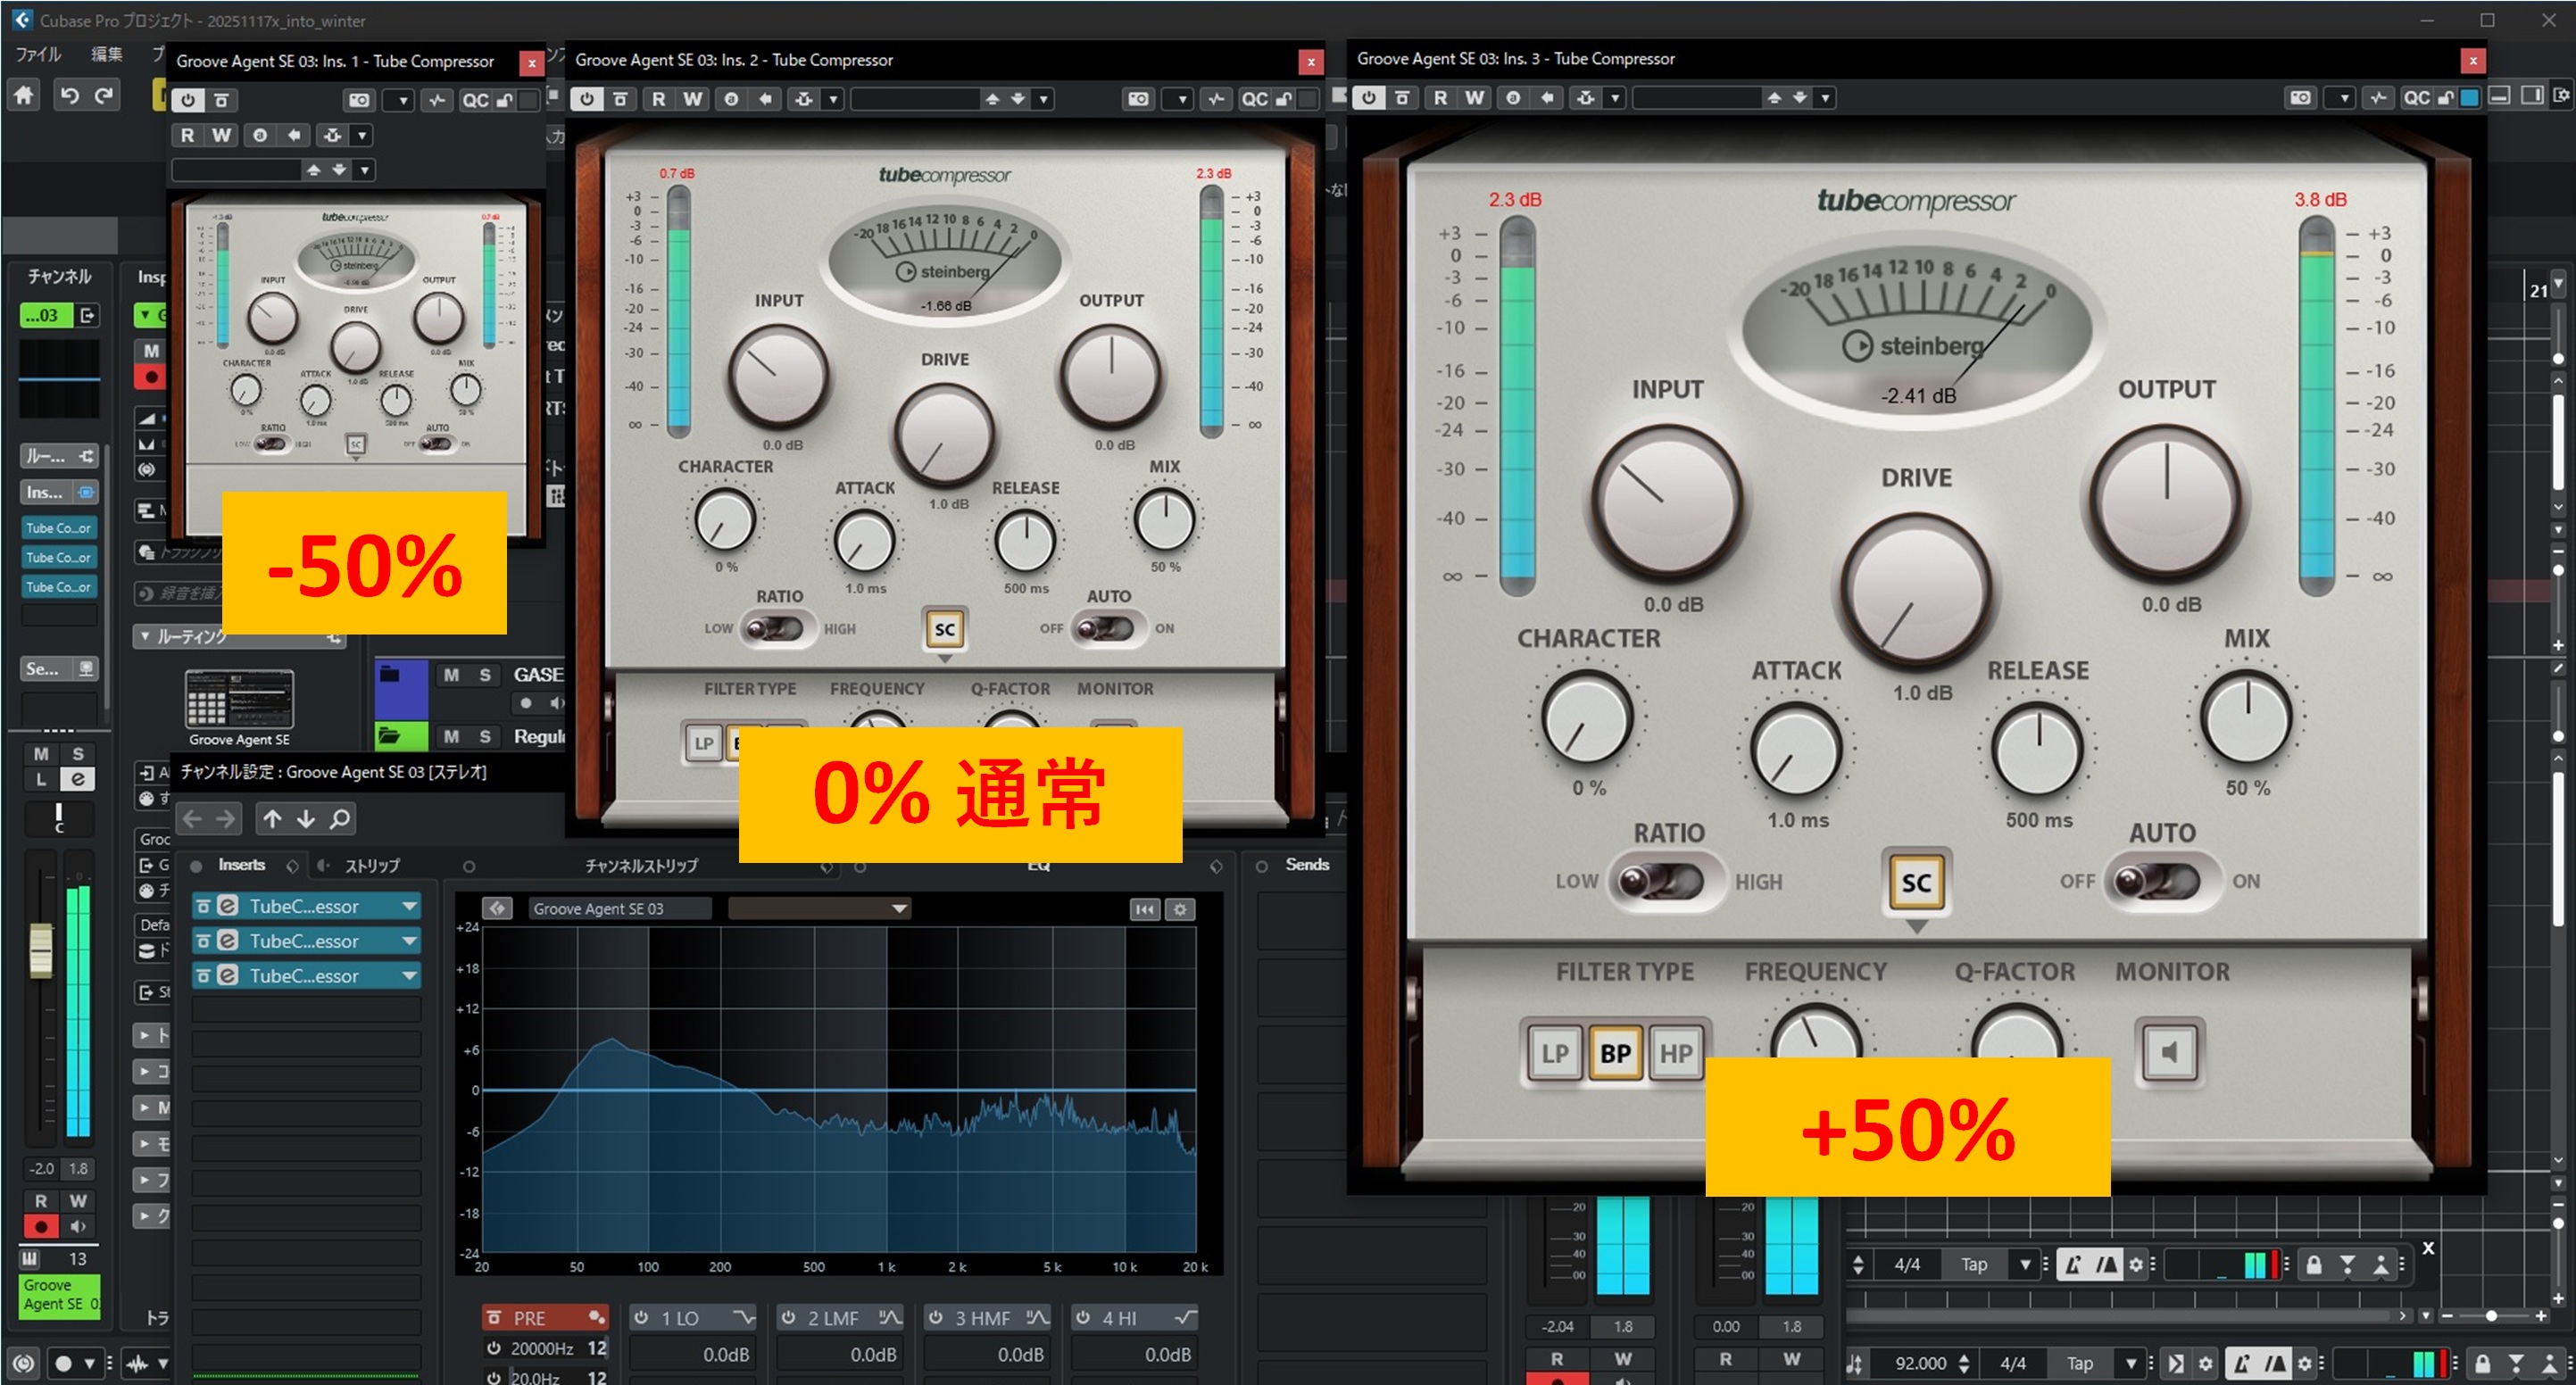Screen dimensions: 2576x1385
Task: Click the Tap tempo button
Action: pyautogui.click(x=2079, y=1363)
